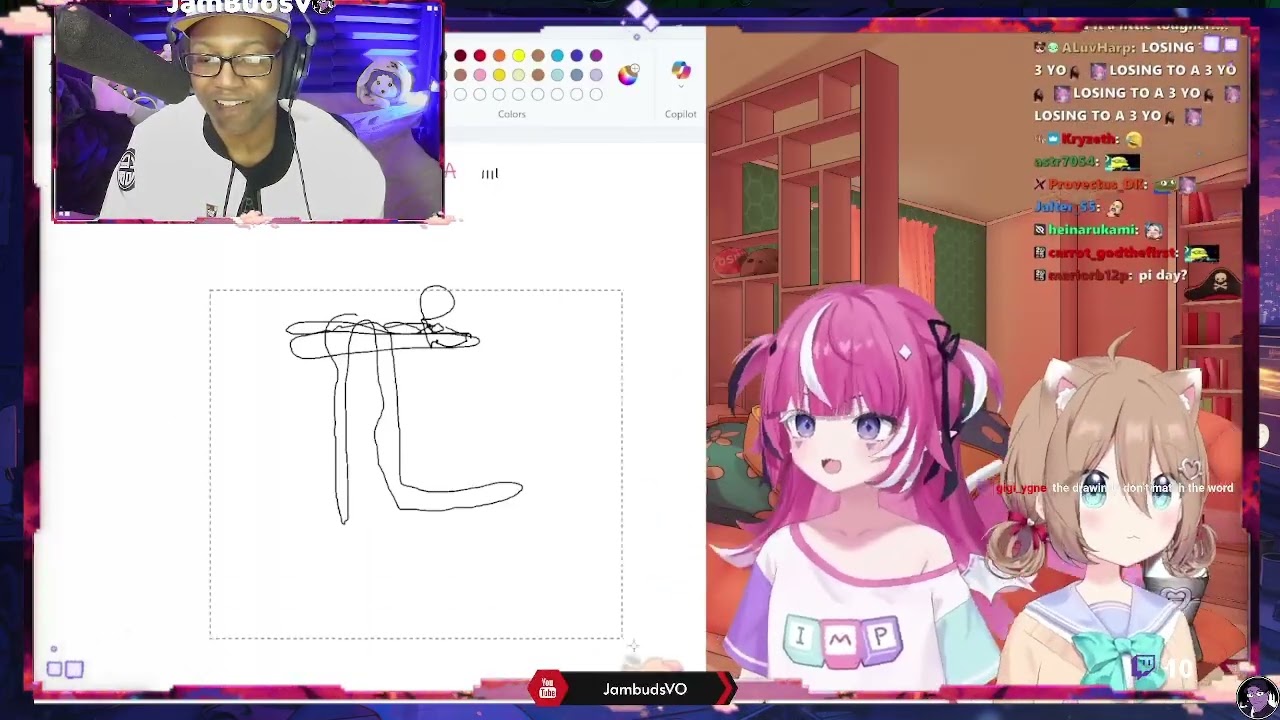Image resolution: width=1280 pixels, height=720 pixels.
Task: Click the laughing emoji after Kryzeth
Action: point(1133,140)
